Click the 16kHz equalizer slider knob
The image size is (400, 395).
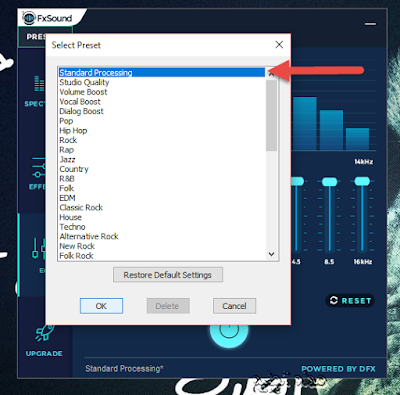(x=362, y=181)
